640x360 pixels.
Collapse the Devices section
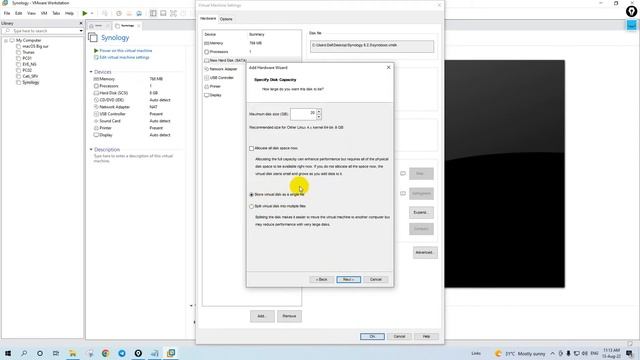pos(91,72)
